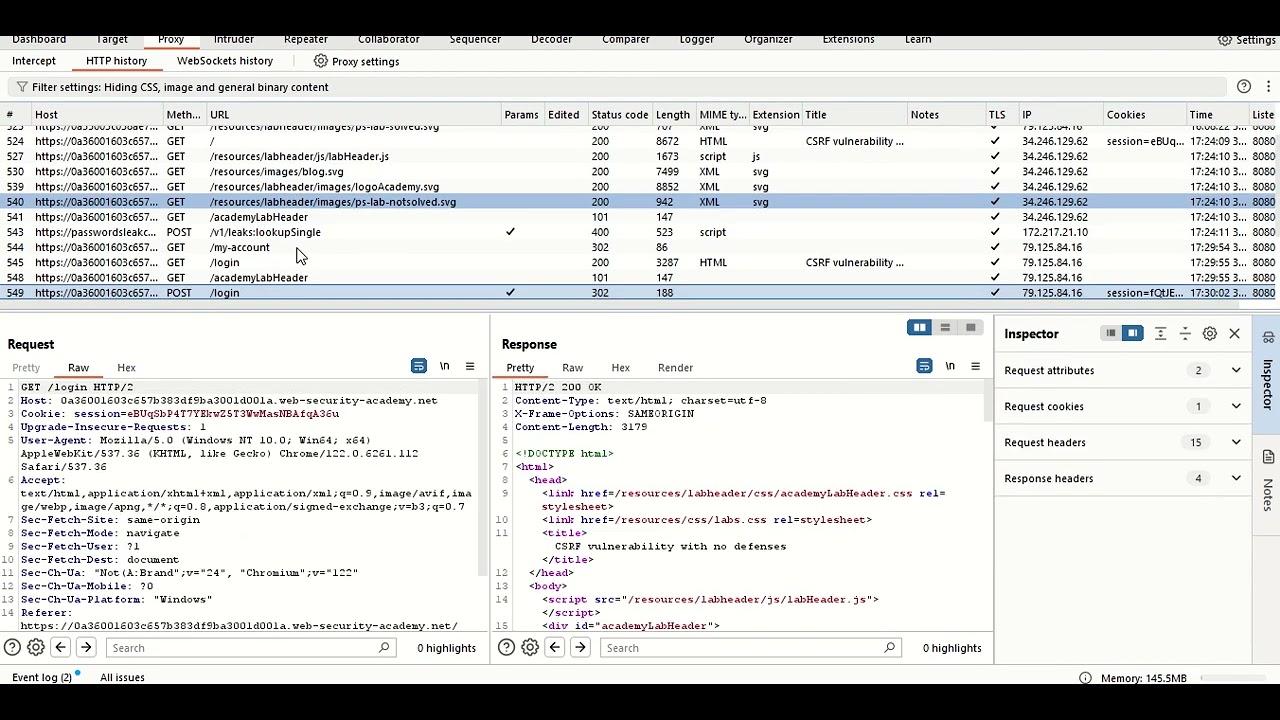Screen dimensions: 1280x720
Task: Collapse all Inspector sections icon
Action: [x=1185, y=333]
